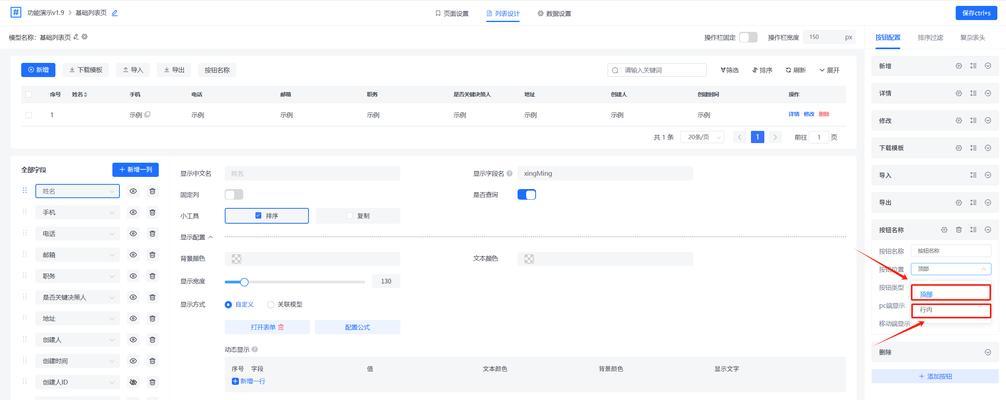
Task: Click the drag handle icon for 姓名 field
Action: tap(25, 191)
